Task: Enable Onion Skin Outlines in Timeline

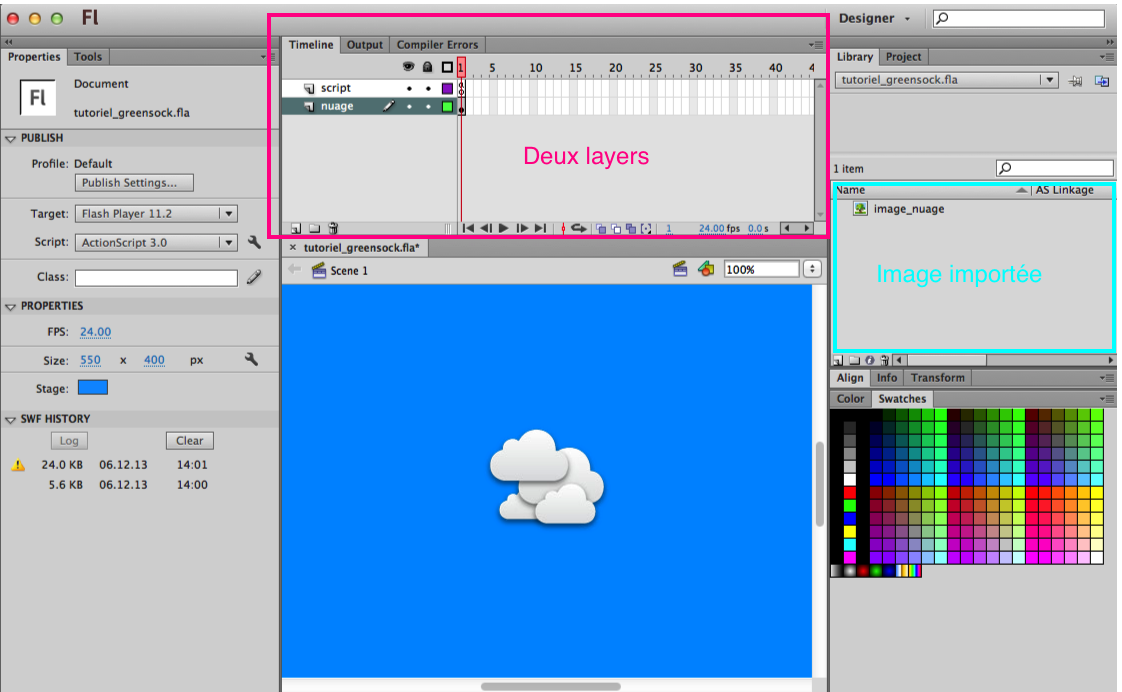Action: tap(616, 228)
